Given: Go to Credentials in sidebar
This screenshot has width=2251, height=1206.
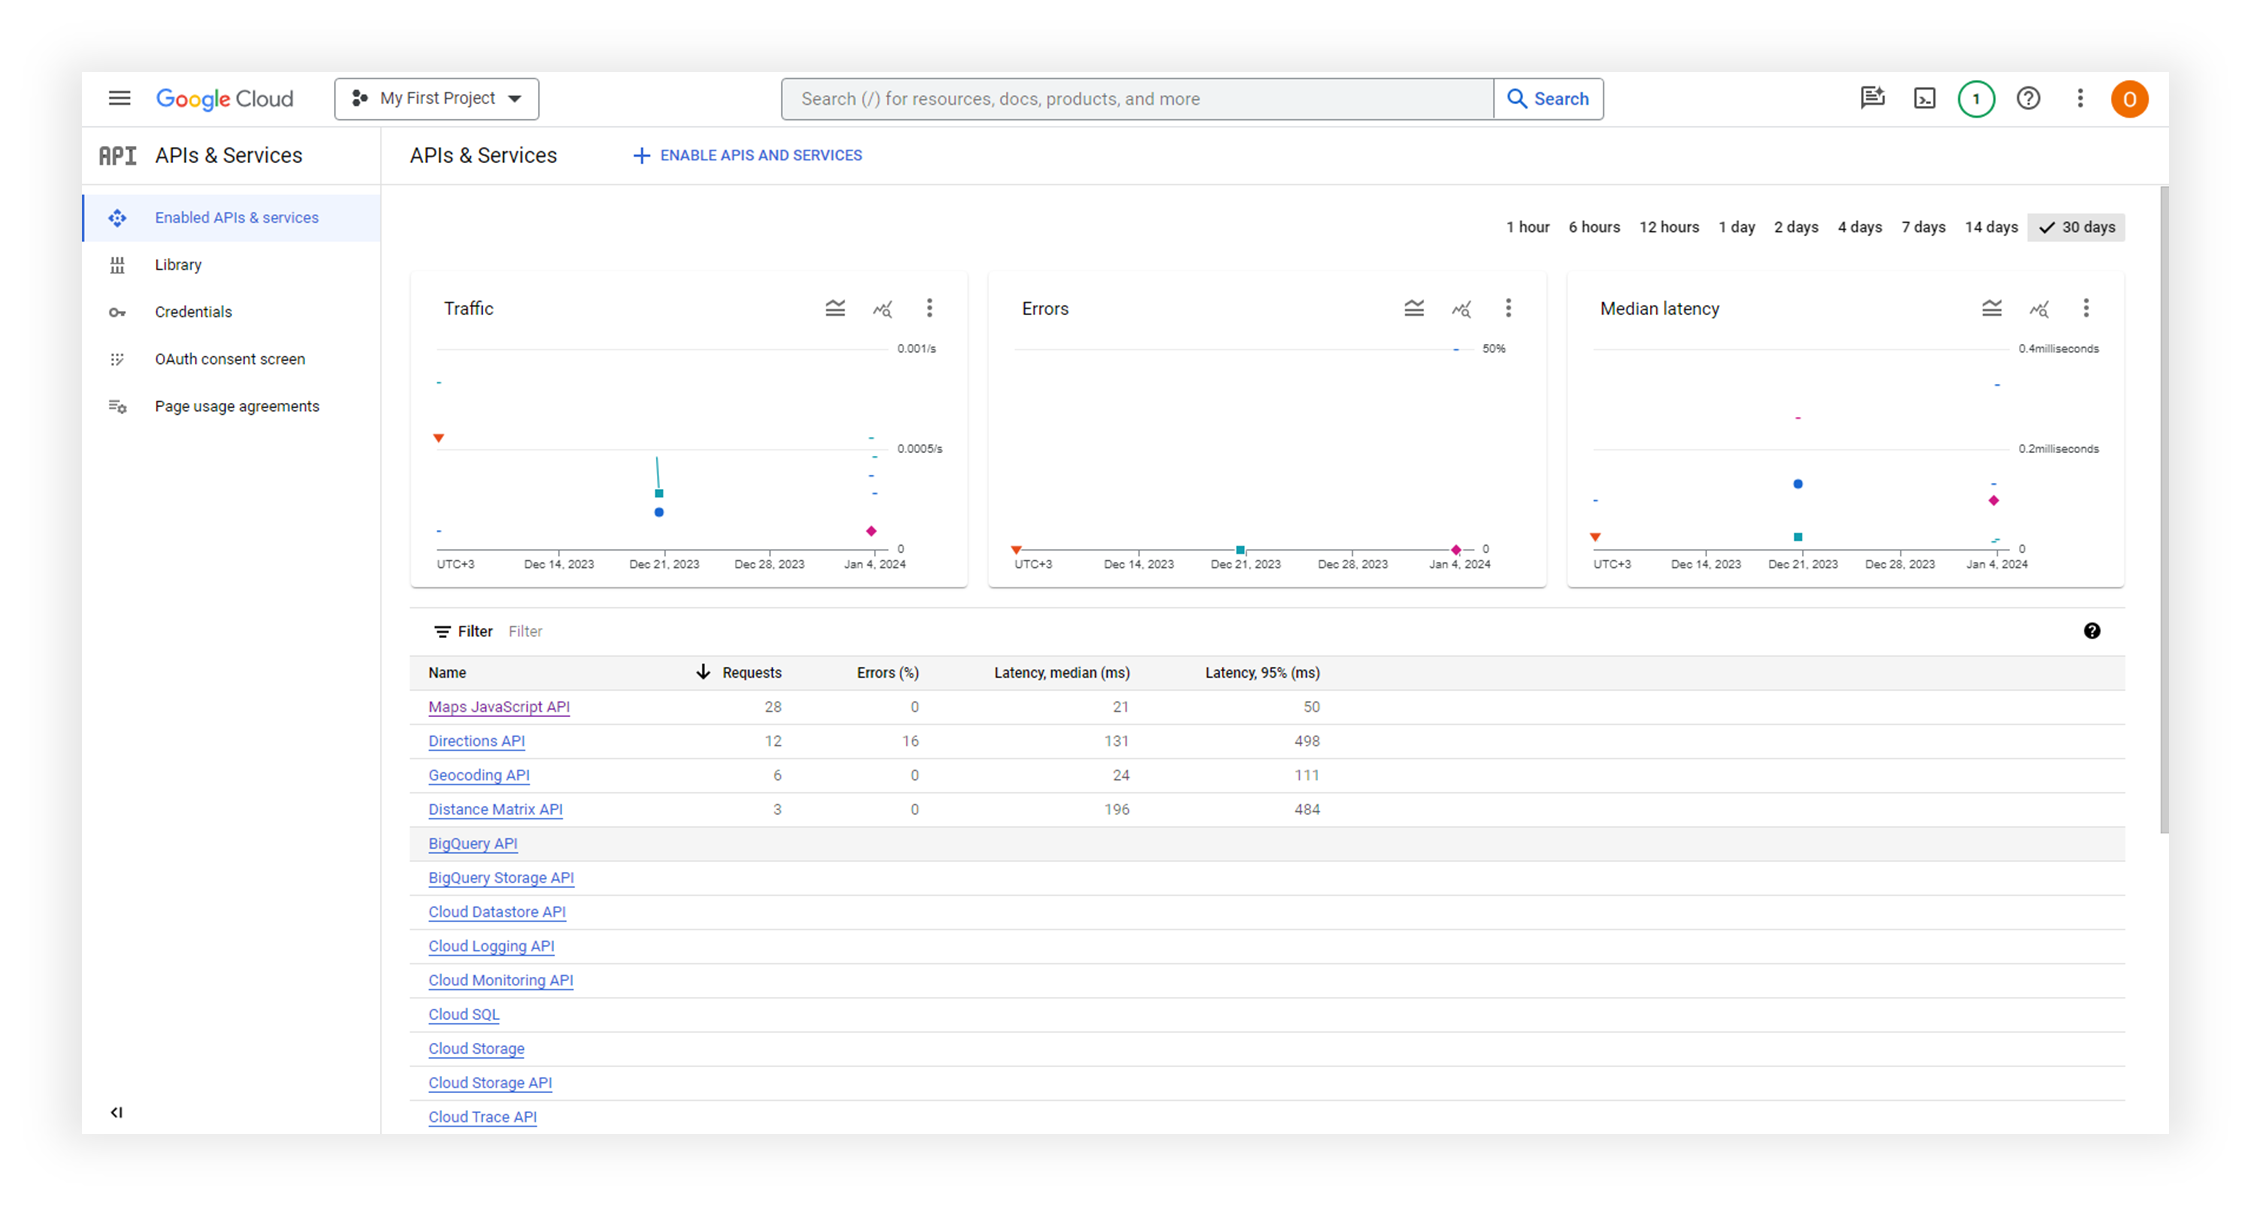Looking at the screenshot, I should click(x=193, y=312).
